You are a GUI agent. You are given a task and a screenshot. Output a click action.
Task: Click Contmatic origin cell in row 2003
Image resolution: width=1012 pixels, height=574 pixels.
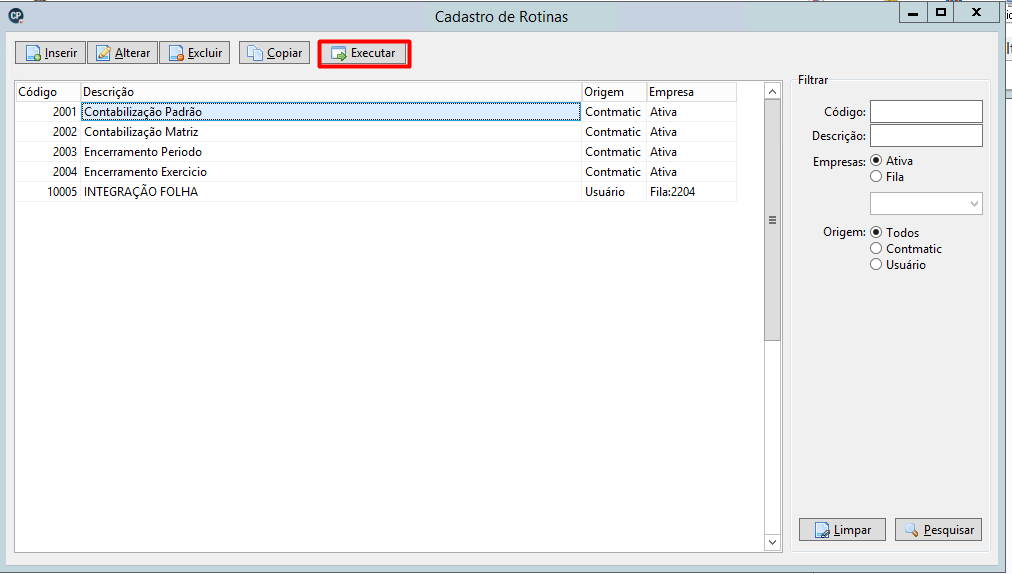pyautogui.click(x=613, y=152)
